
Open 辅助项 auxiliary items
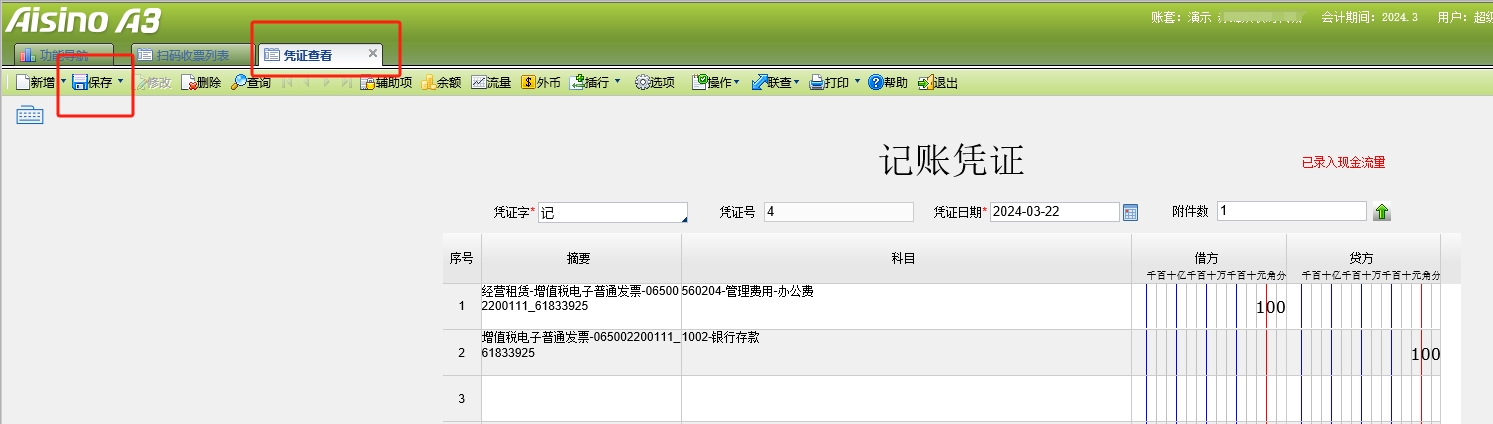(385, 83)
